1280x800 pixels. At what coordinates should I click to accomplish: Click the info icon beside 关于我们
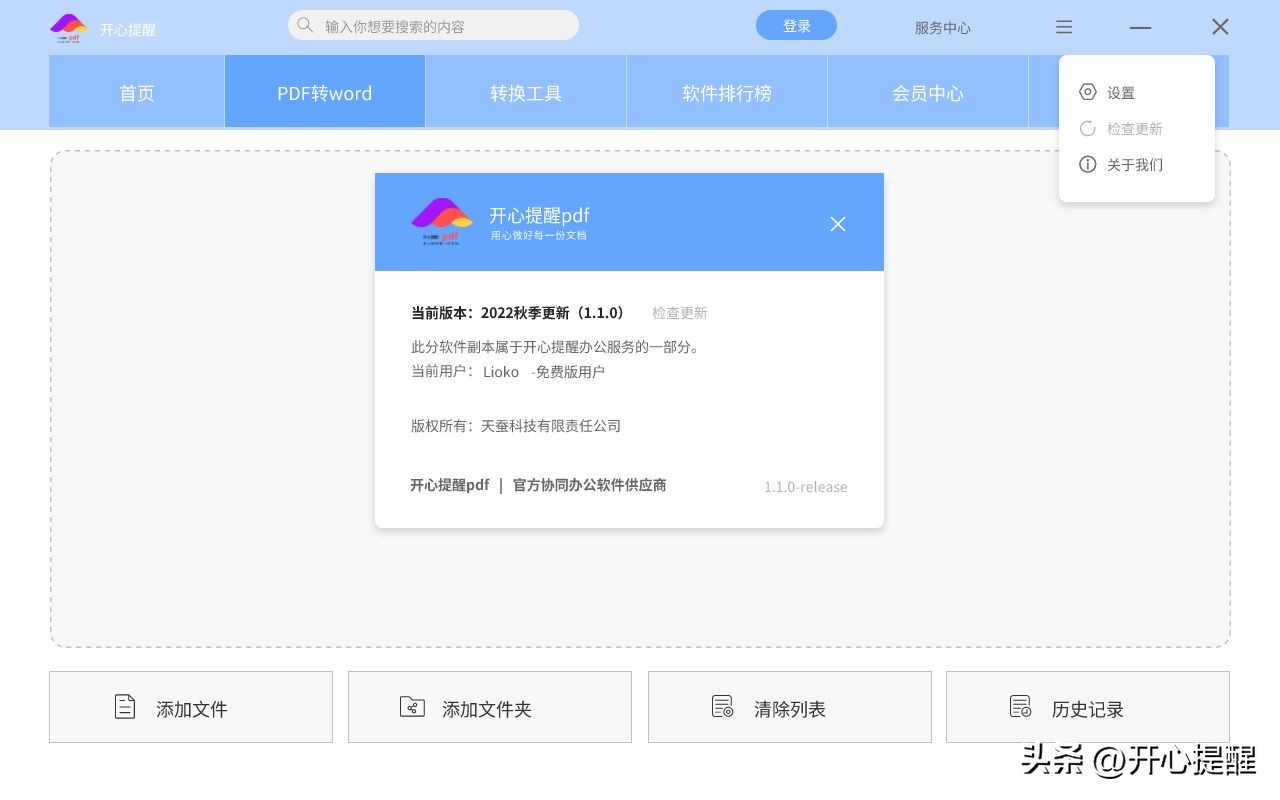(x=1088, y=164)
